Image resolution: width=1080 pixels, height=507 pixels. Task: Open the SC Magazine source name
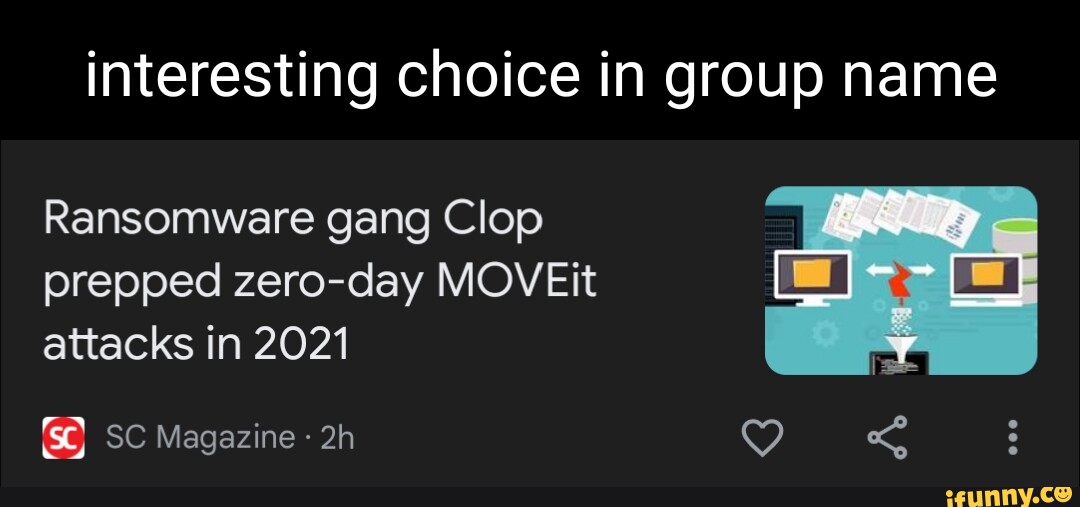coord(200,437)
